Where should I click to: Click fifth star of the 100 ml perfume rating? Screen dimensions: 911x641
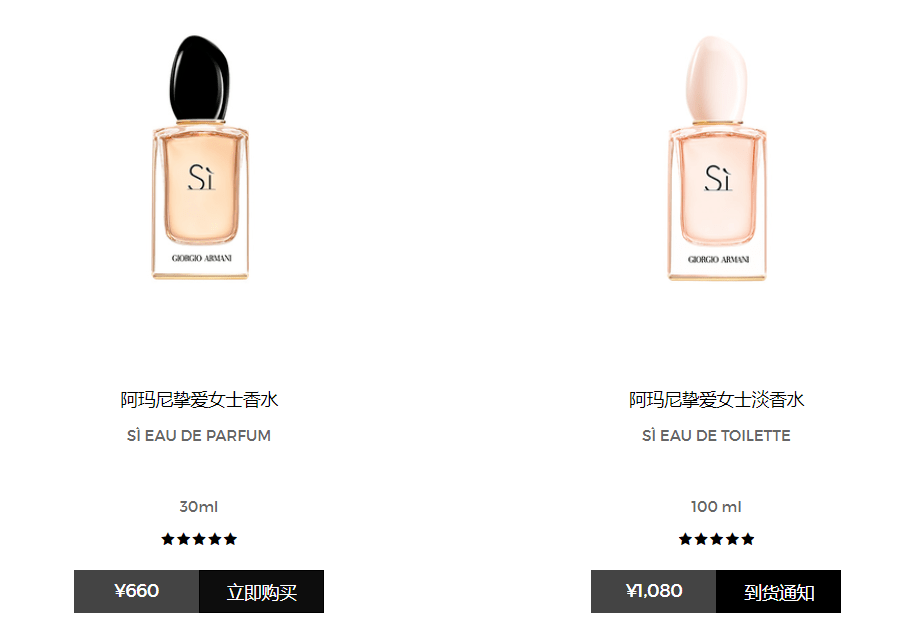(748, 539)
